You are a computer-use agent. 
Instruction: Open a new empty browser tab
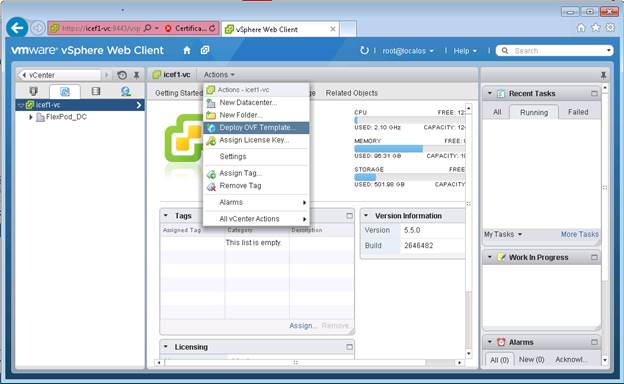click(348, 29)
